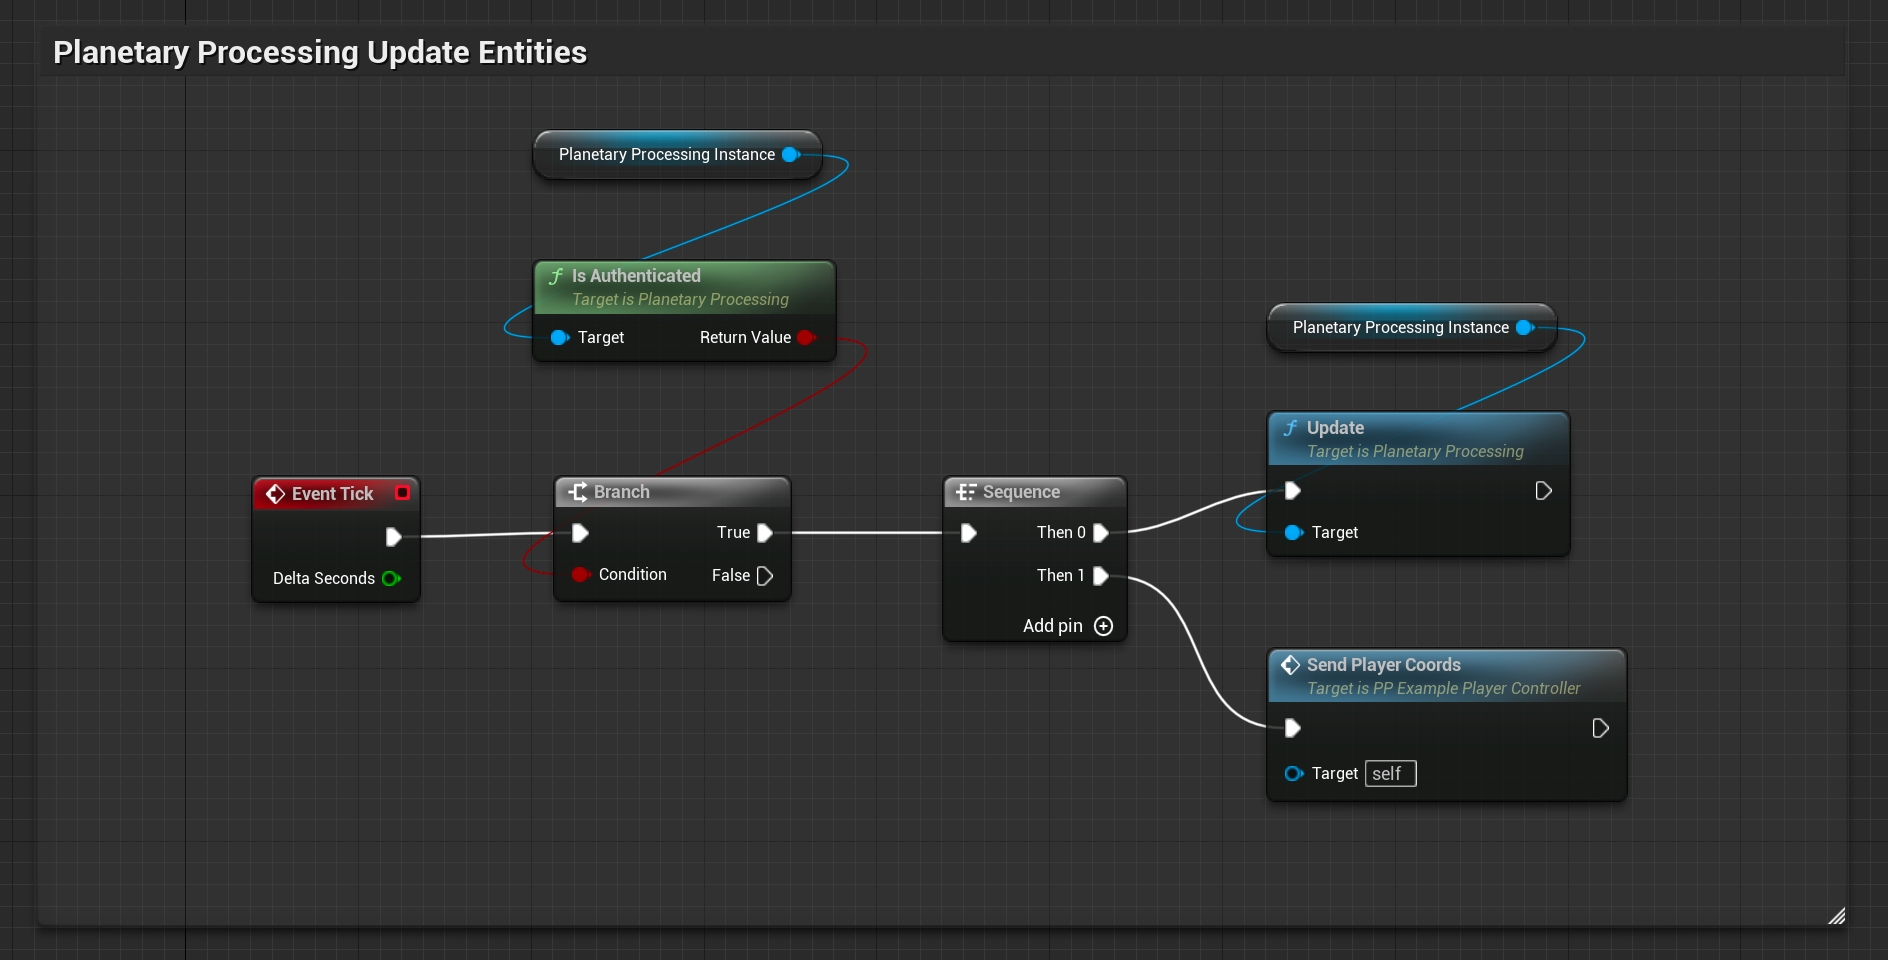Image resolution: width=1888 pixels, height=960 pixels.
Task: Click the comment box resize handle
Action: [x=1837, y=916]
